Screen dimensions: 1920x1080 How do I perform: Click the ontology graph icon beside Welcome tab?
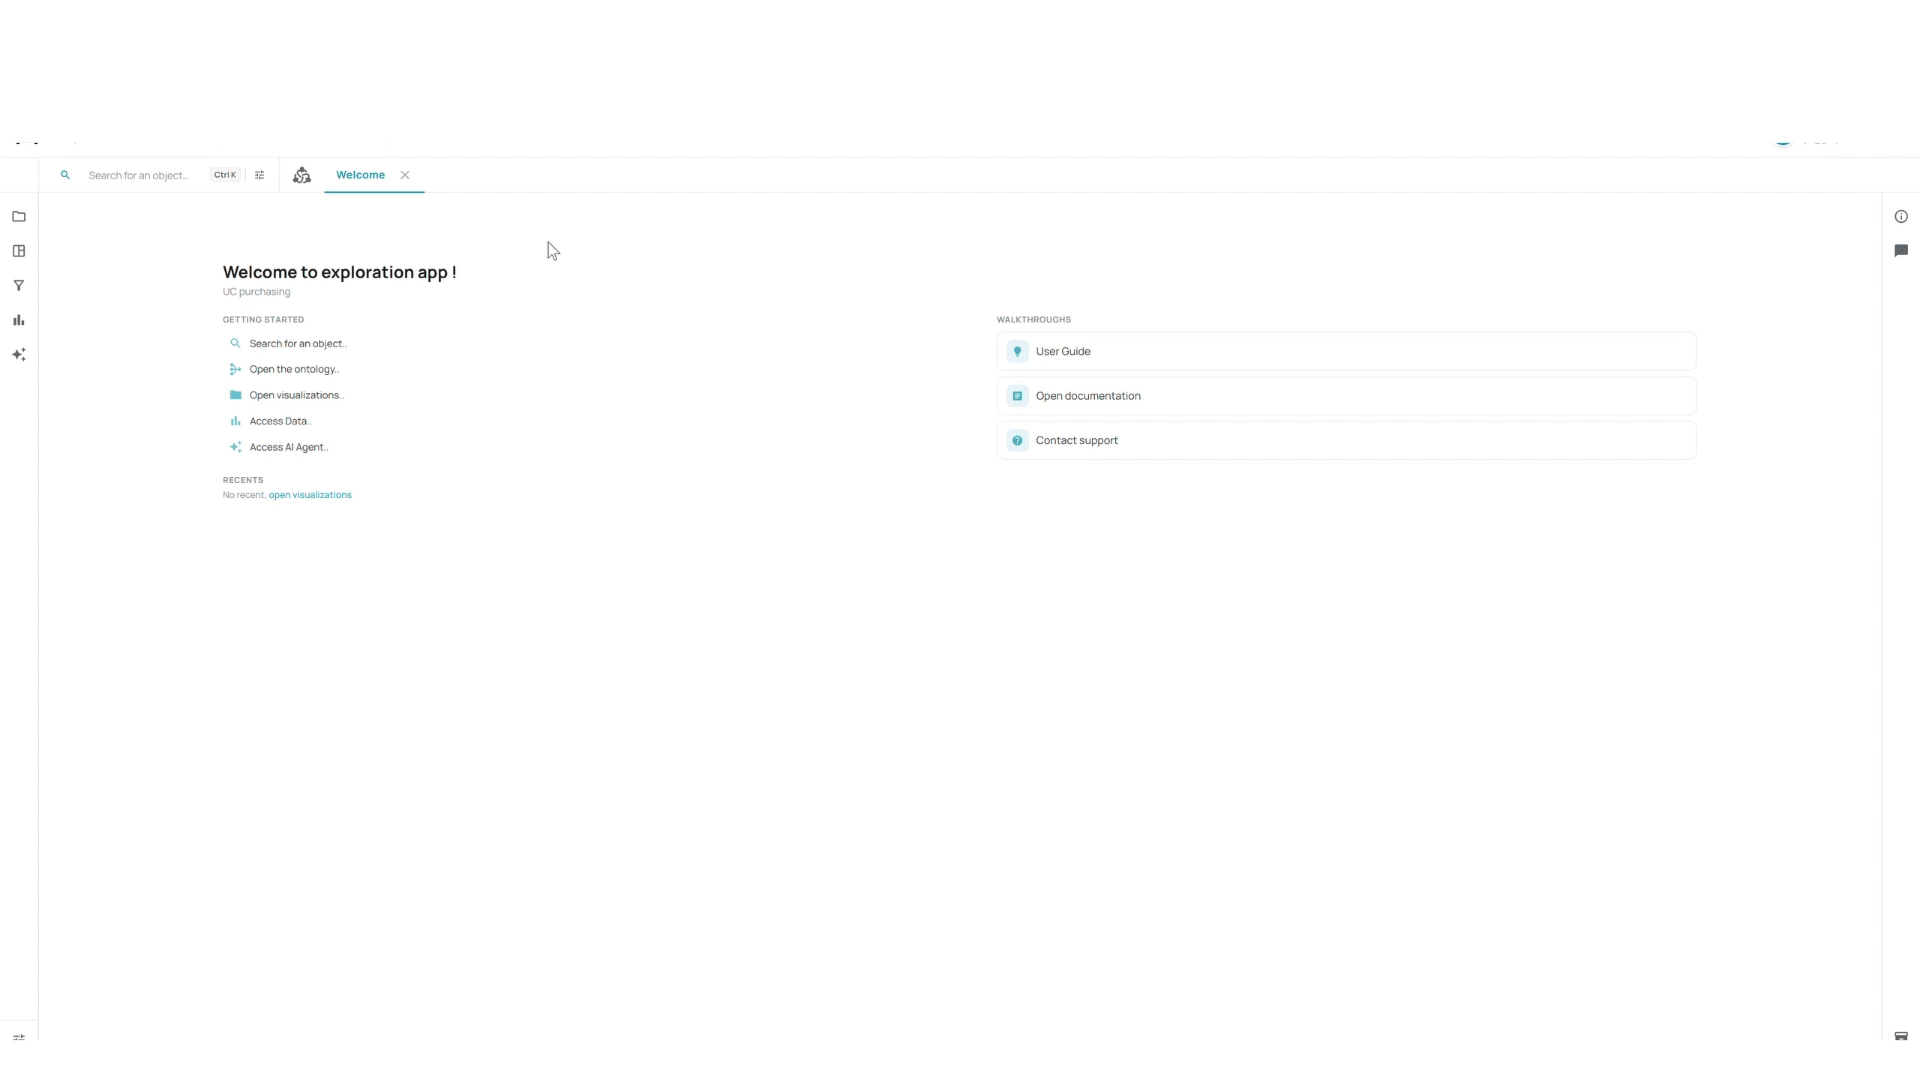click(302, 175)
